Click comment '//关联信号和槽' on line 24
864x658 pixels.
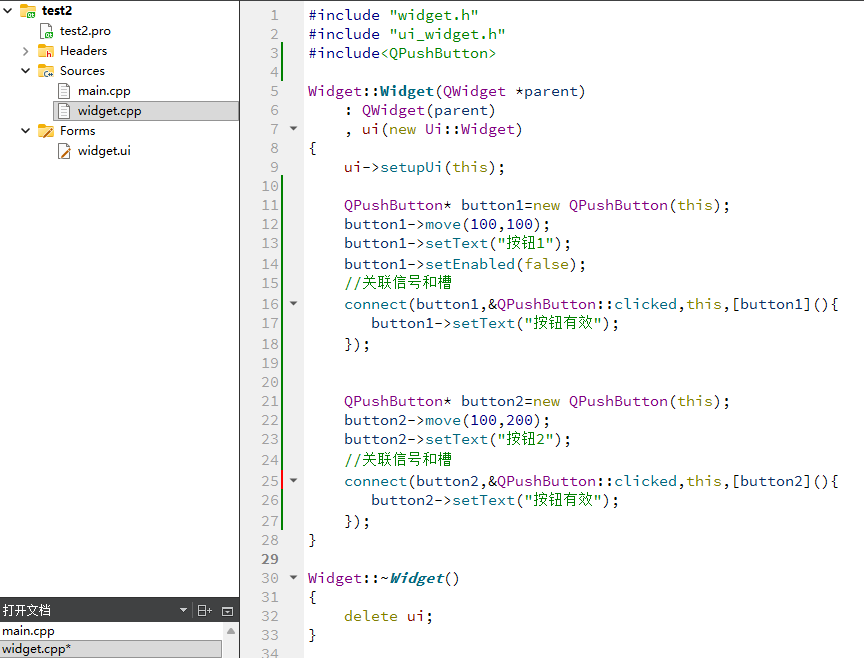[x=398, y=459]
